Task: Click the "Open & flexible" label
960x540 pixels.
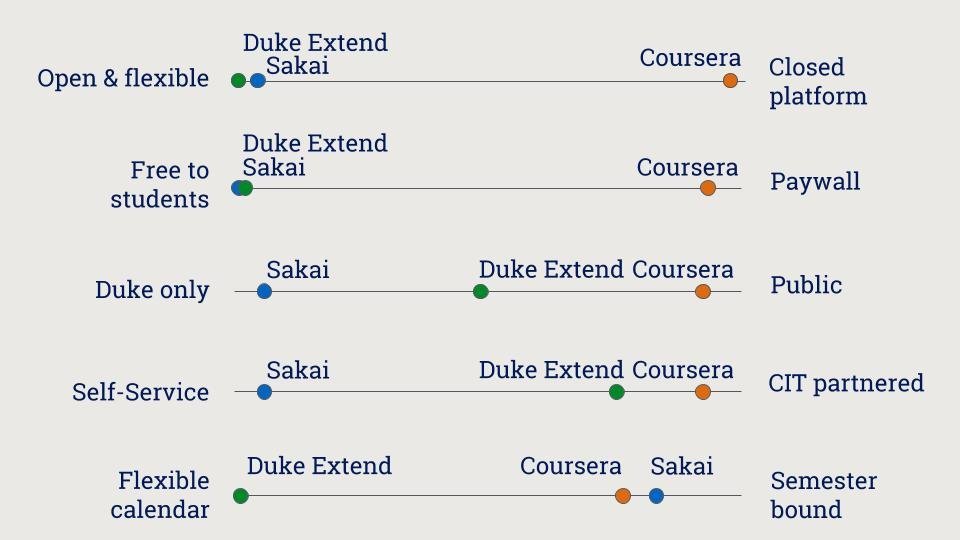Action: tap(123, 78)
